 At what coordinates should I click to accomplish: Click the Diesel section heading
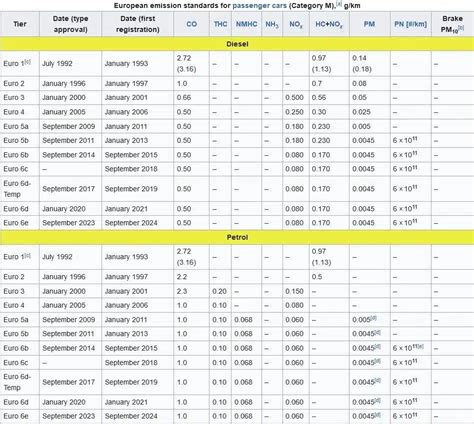pyautogui.click(x=237, y=44)
